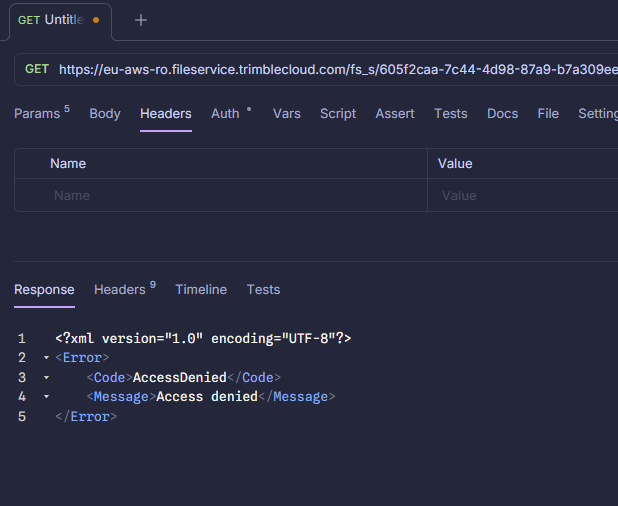The height and width of the screenshot is (506, 618).
Task: Open the response Headers tab
Action: (125, 289)
